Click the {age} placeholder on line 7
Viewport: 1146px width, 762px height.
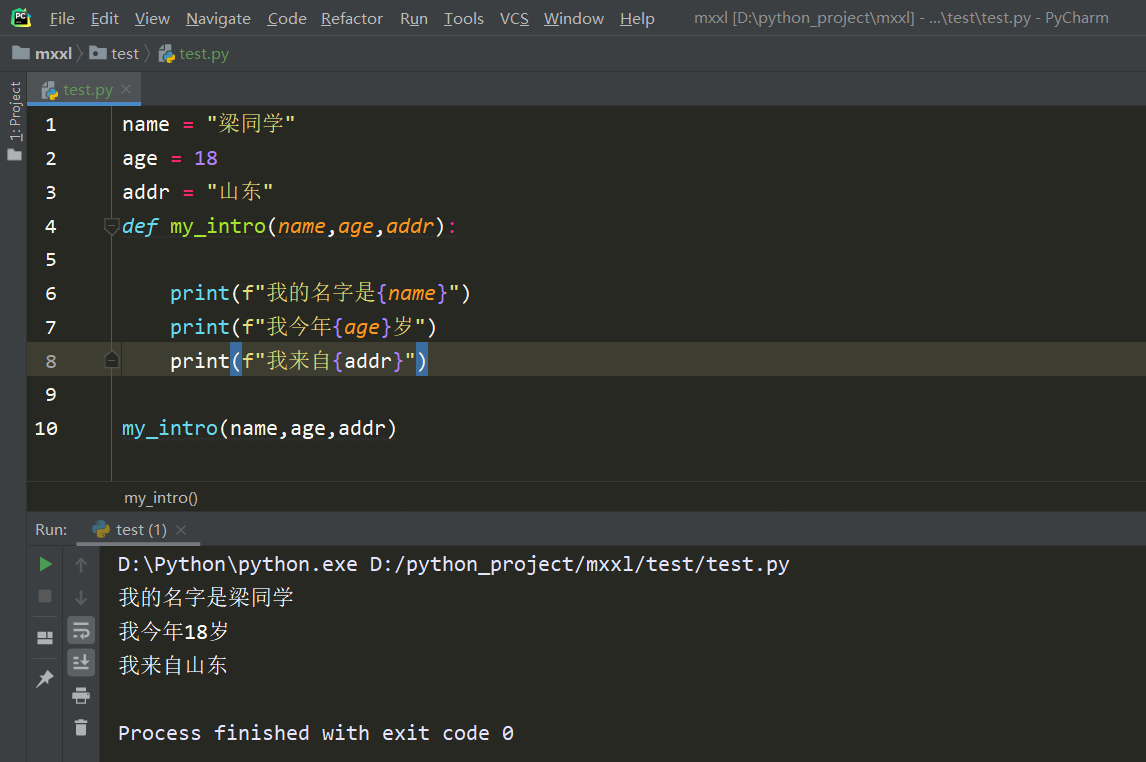click(363, 327)
